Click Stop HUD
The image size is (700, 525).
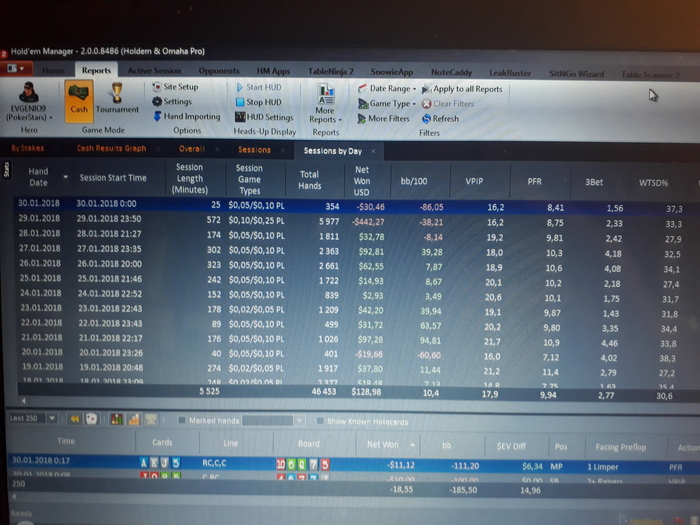coord(258,102)
